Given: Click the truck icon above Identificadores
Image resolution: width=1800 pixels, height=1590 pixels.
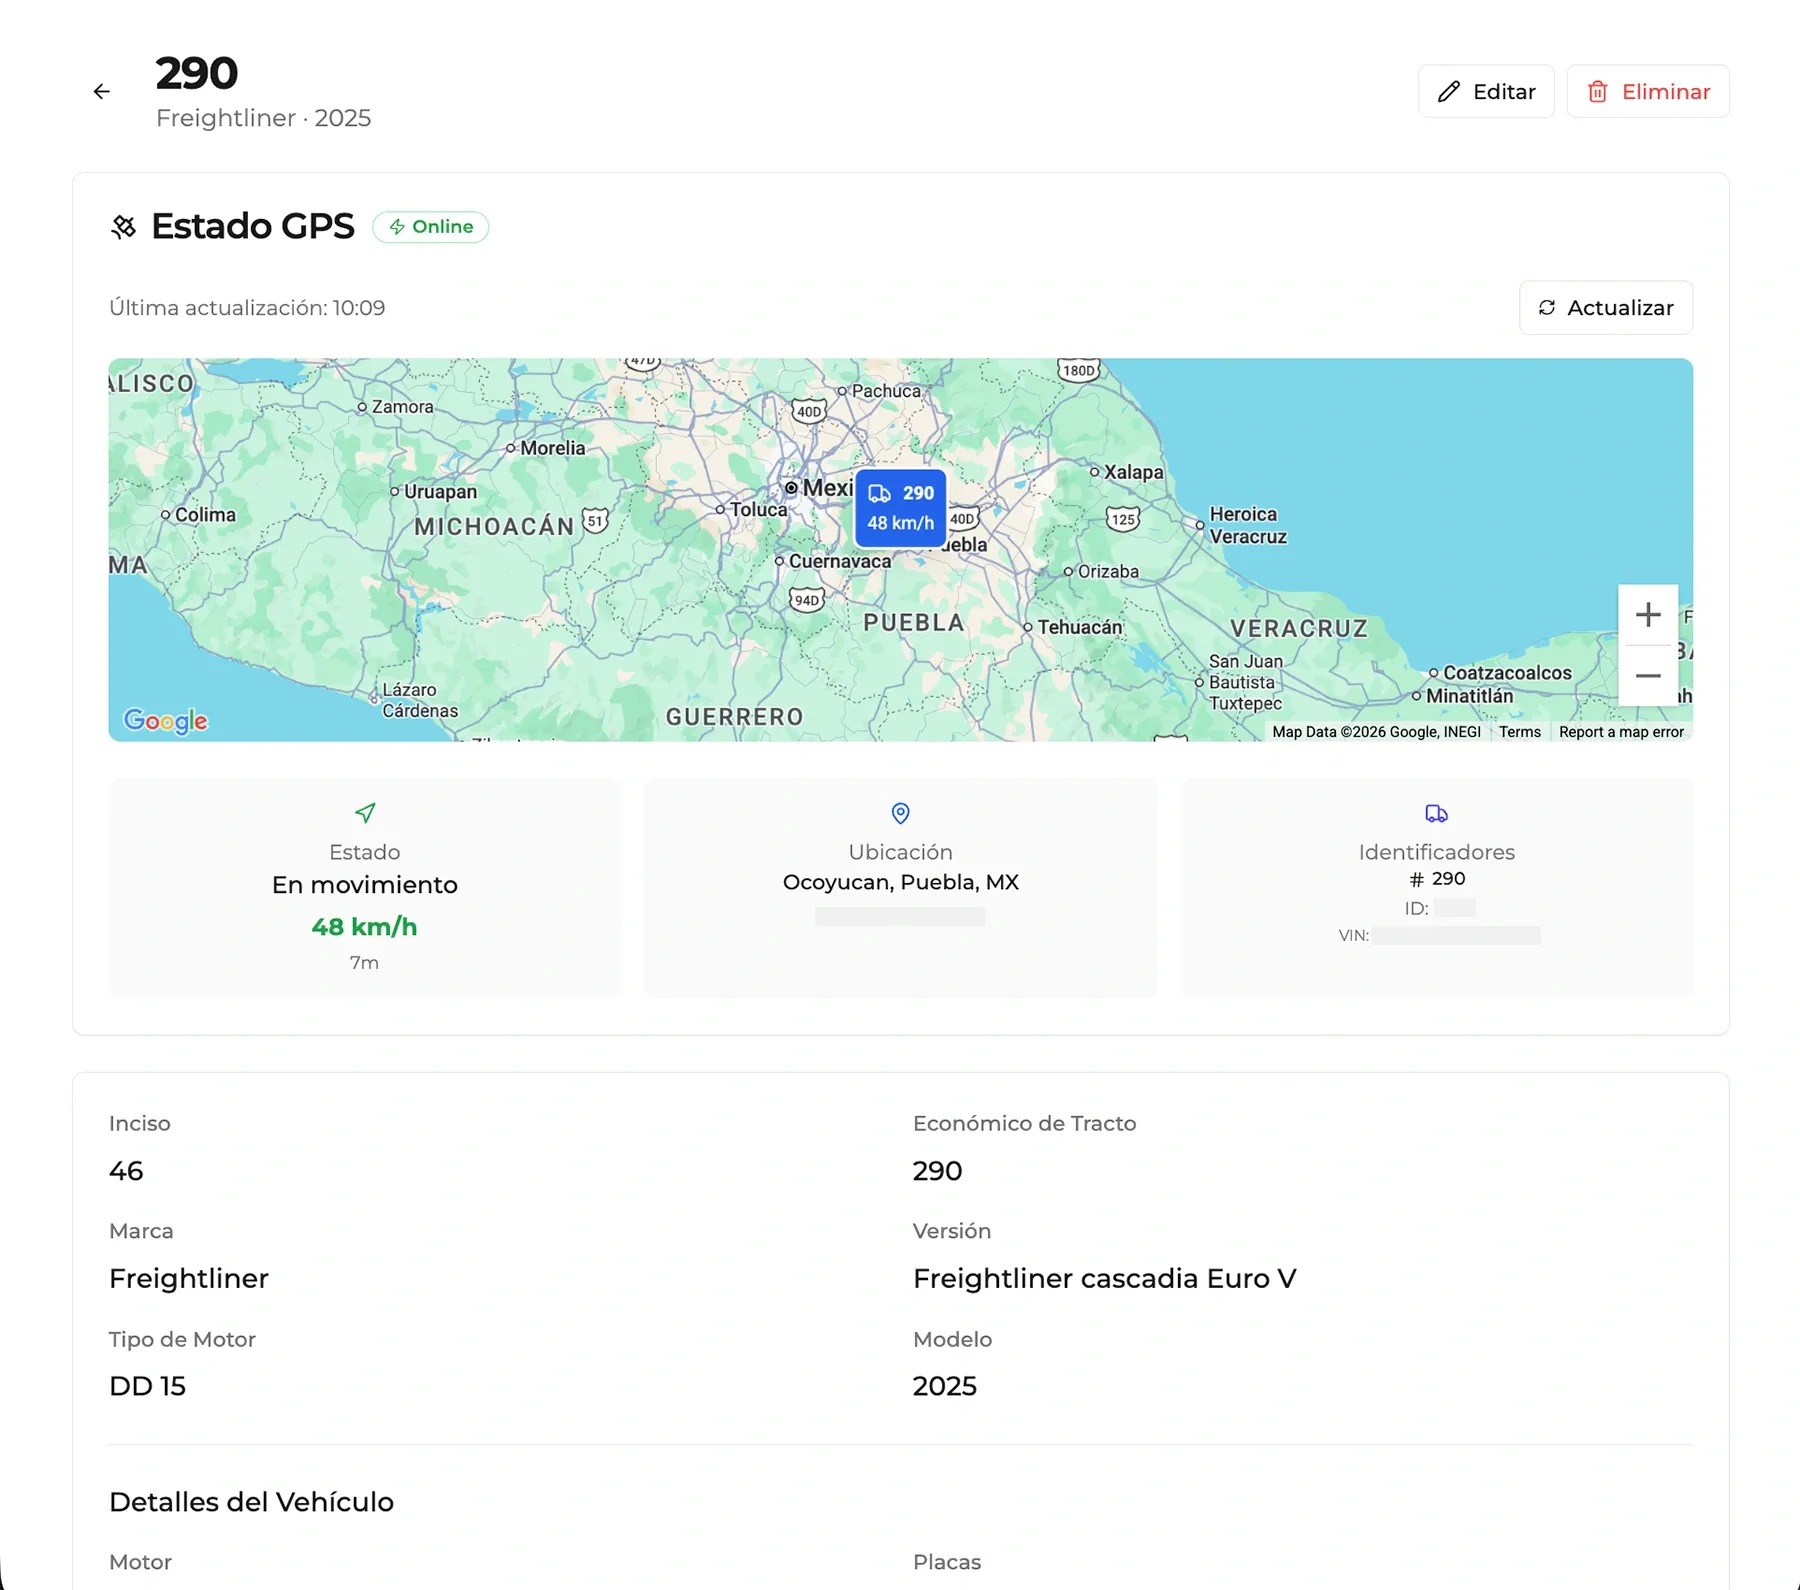Looking at the screenshot, I should point(1437,813).
